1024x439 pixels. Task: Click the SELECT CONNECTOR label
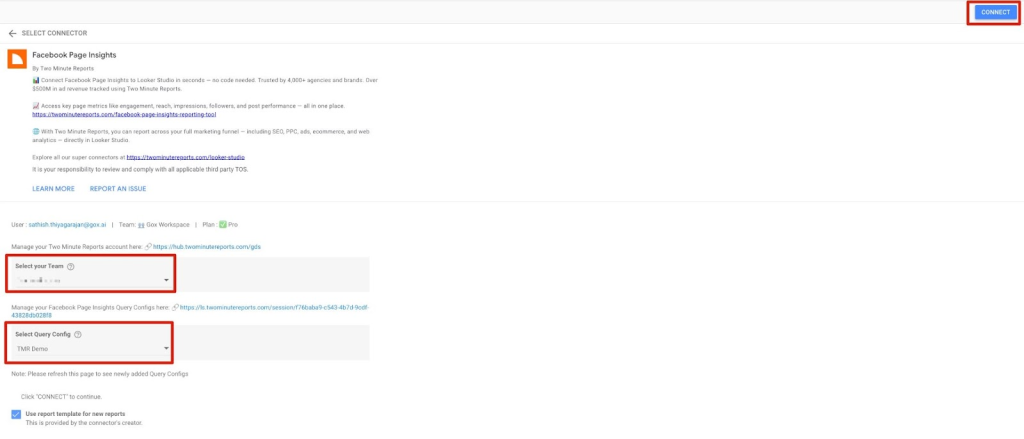coord(54,33)
